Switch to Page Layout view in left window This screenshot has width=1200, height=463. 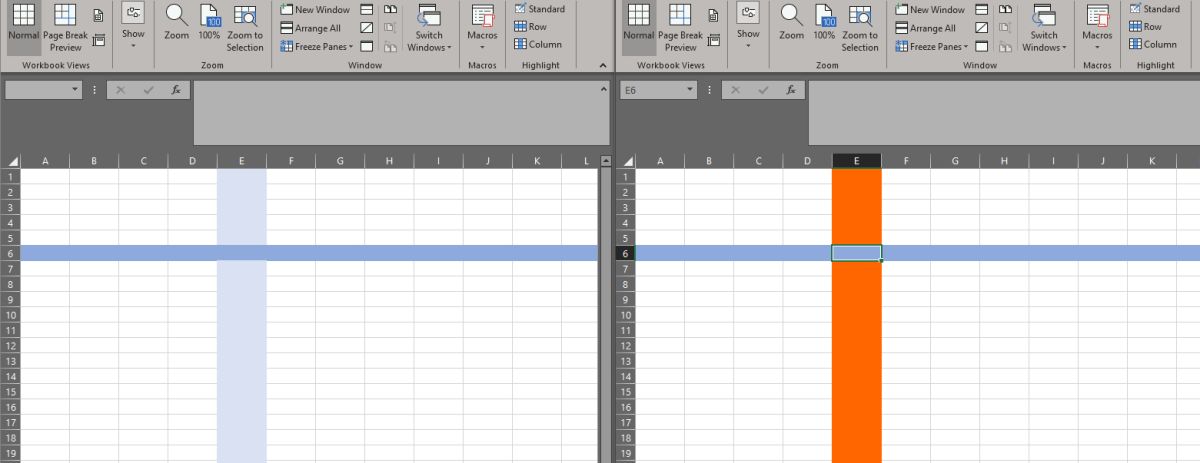(98, 16)
